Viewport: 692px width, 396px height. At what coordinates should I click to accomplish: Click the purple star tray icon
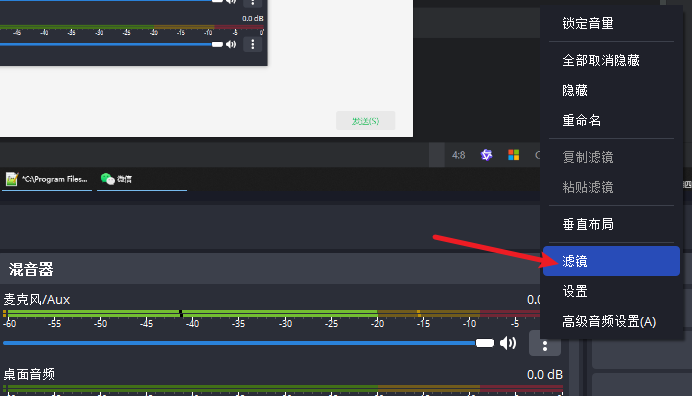point(486,155)
